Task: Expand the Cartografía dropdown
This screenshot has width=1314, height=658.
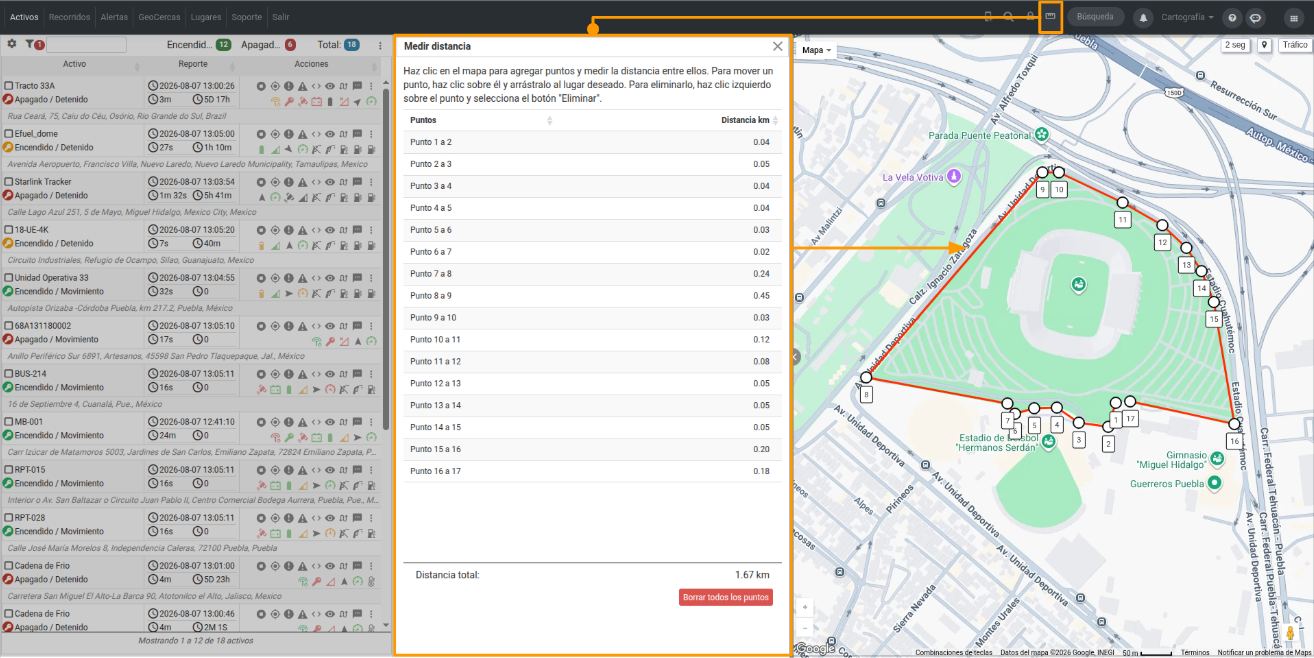Action: (x=1187, y=17)
